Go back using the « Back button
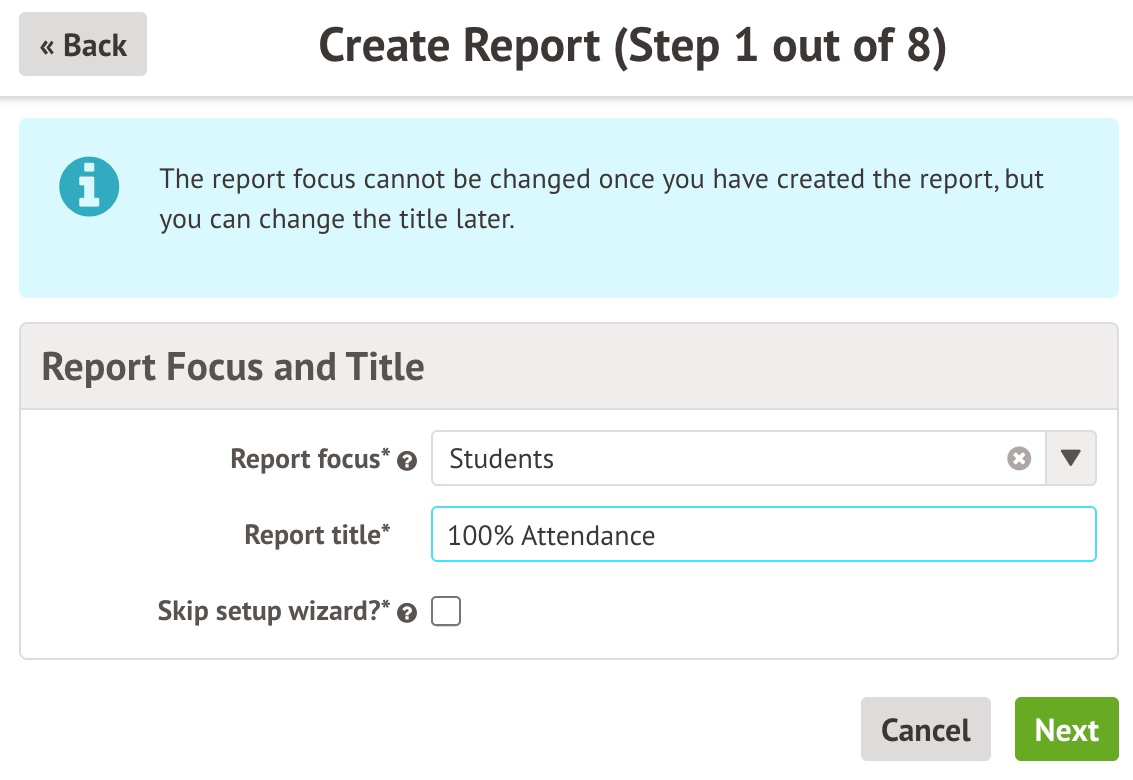Image resolution: width=1133 pixels, height=780 pixels. [x=83, y=45]
